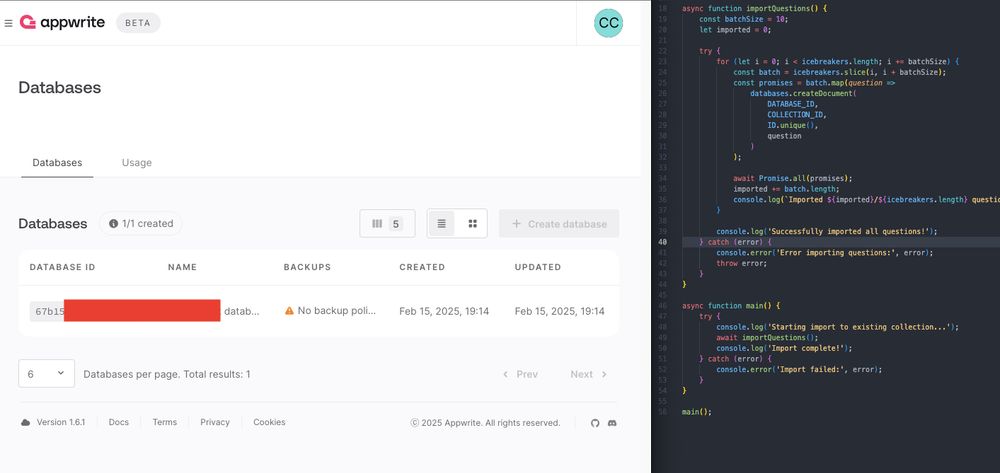Click the main(); call in the editor
Screen dimensions: 1000x473
click(696, 412)
